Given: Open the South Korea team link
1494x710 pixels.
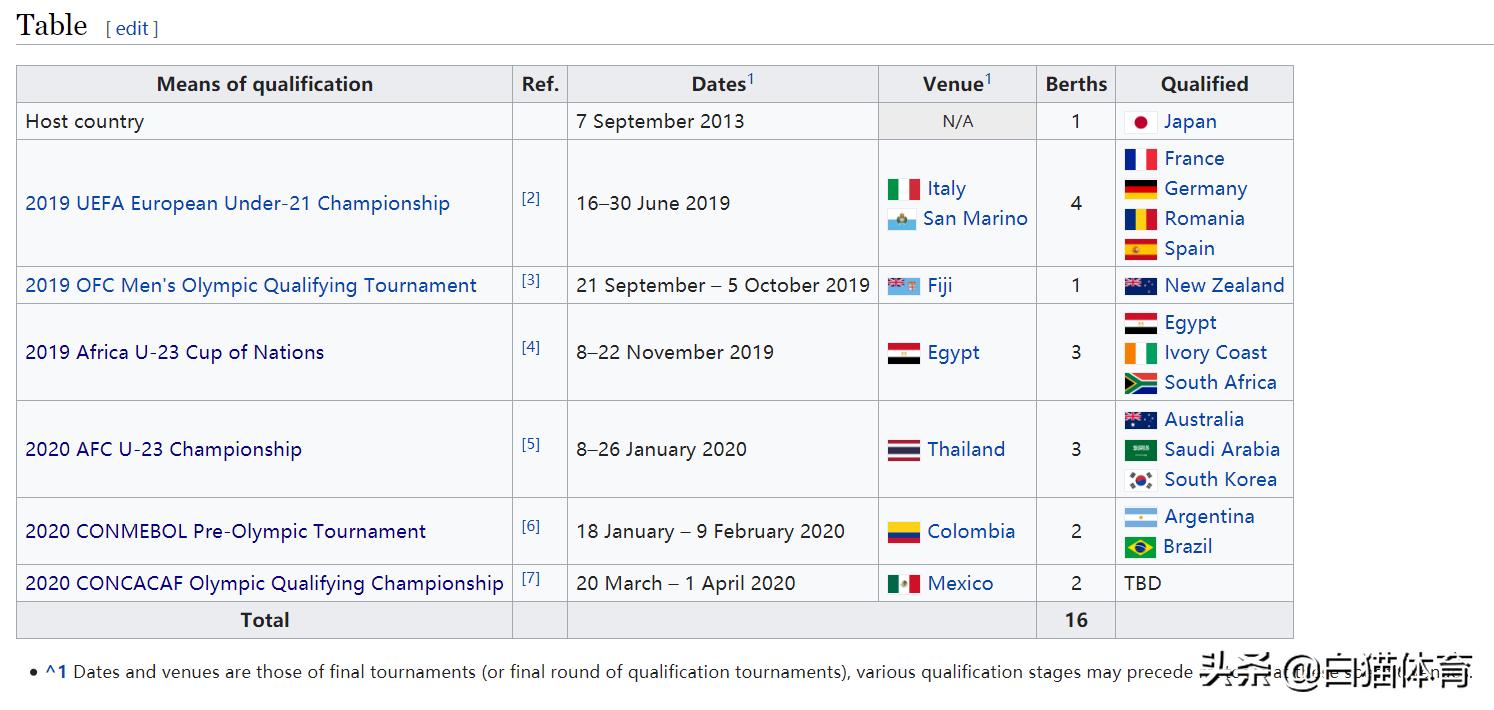Looking at the screenshot, I should click(1219, 479).
